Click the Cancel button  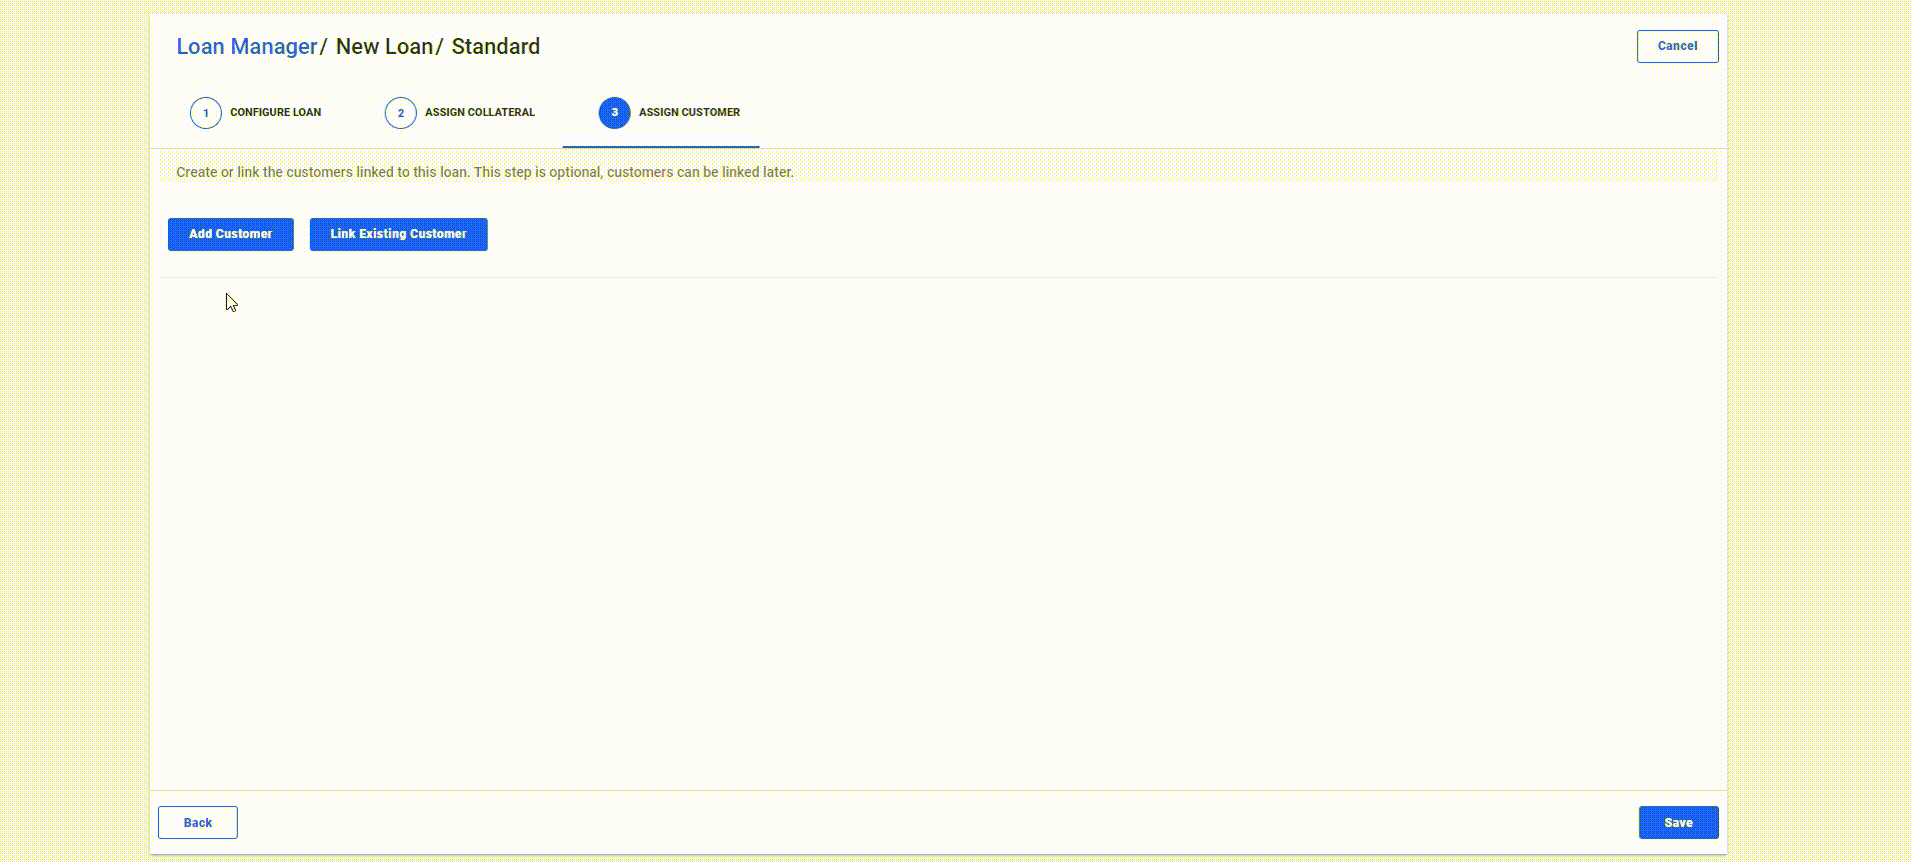[1677, 46]
